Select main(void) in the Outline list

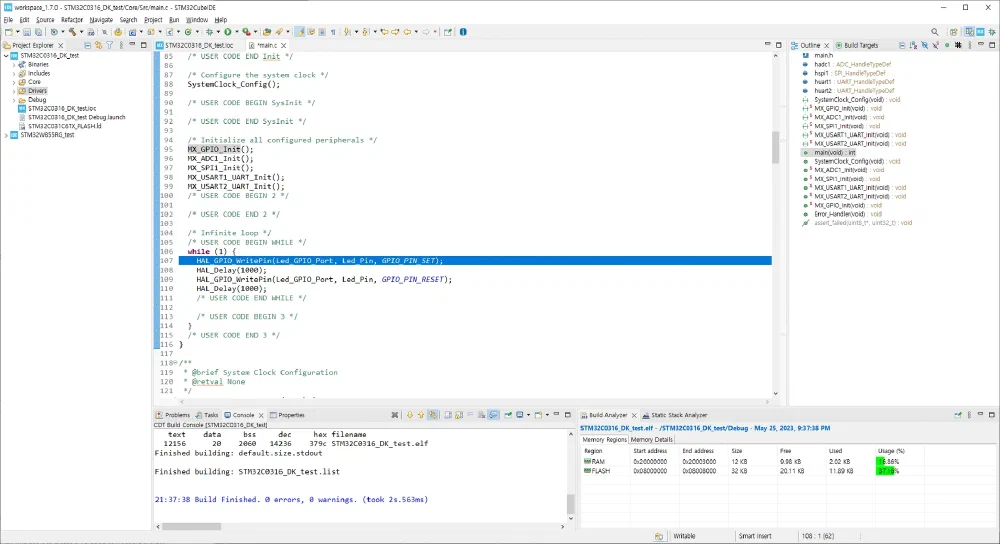click(834, 152)
